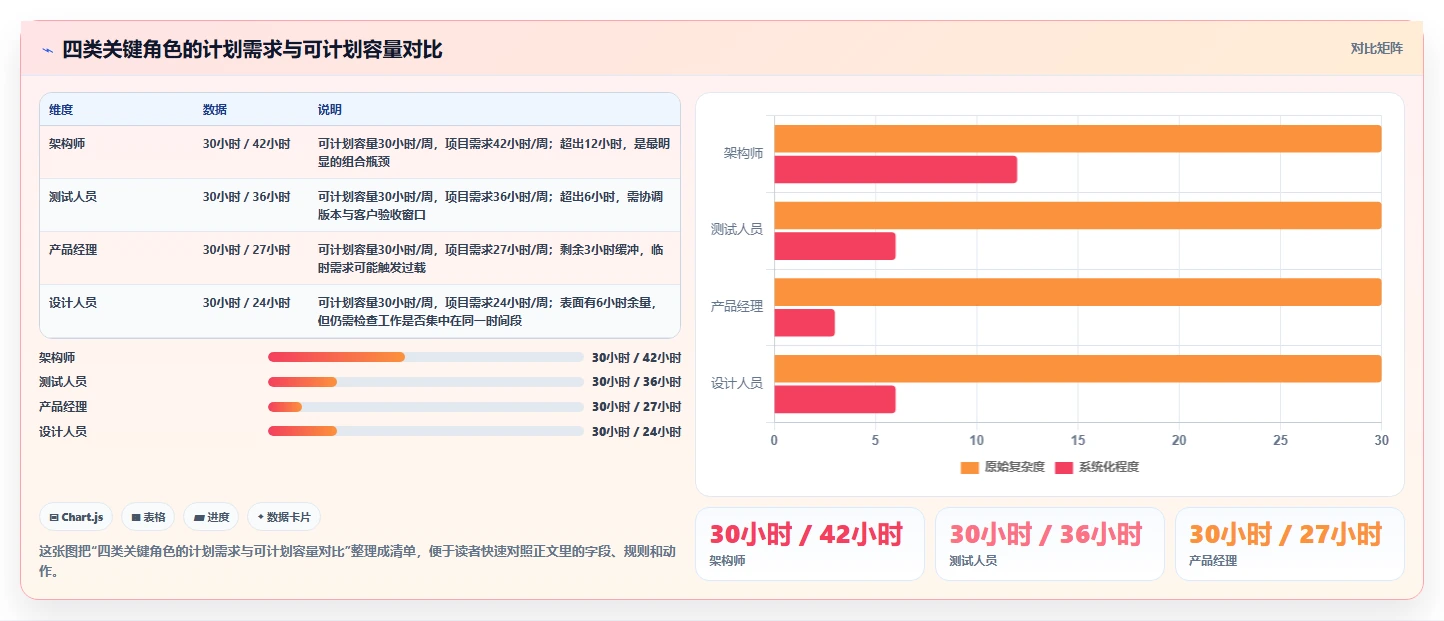Click the red bar for 架构师 in chart
This screenshot has width=1444, height=621.
pyautogui.click(x=895, y=170)
